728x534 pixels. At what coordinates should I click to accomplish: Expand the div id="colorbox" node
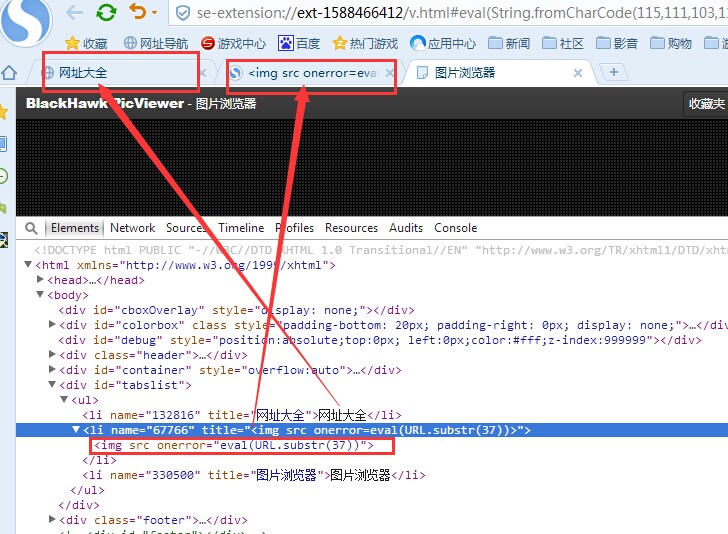click(x=52, y=325)
